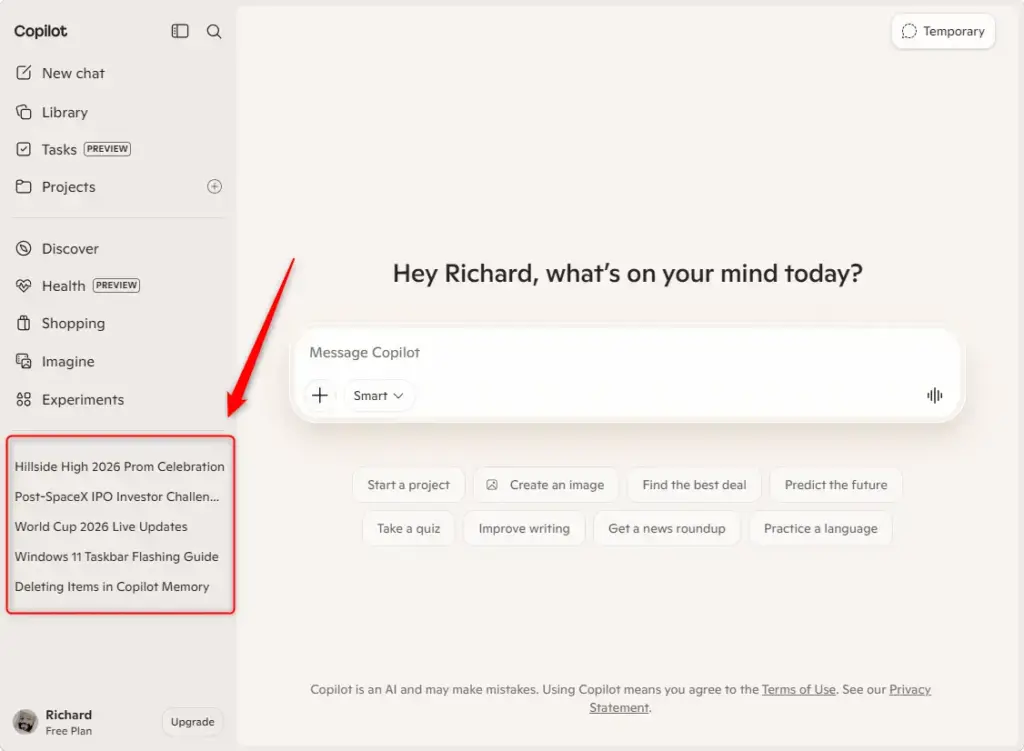This screenshot has height=751, width=1024.
Task: Open Hillside High 2026 Prom Celebration chat
Action: 120,467
